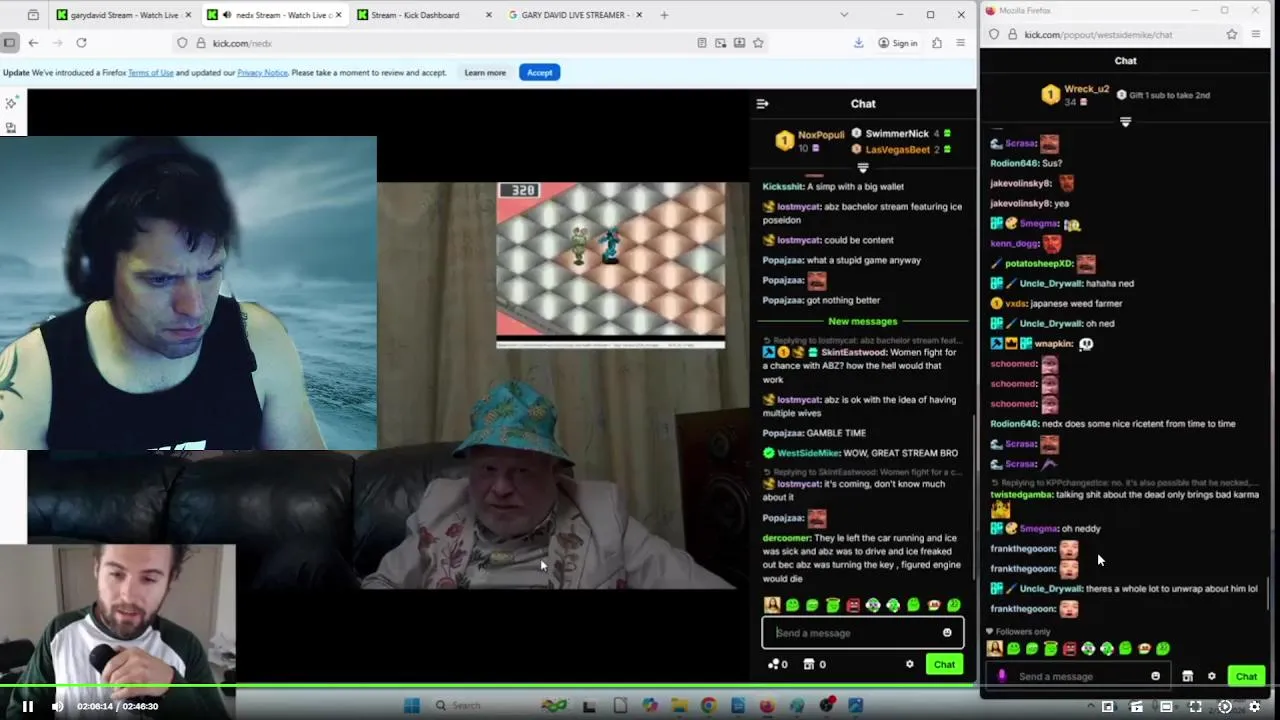Mute the video player volume
The image size is (1280, 720).
click(57, 706)
